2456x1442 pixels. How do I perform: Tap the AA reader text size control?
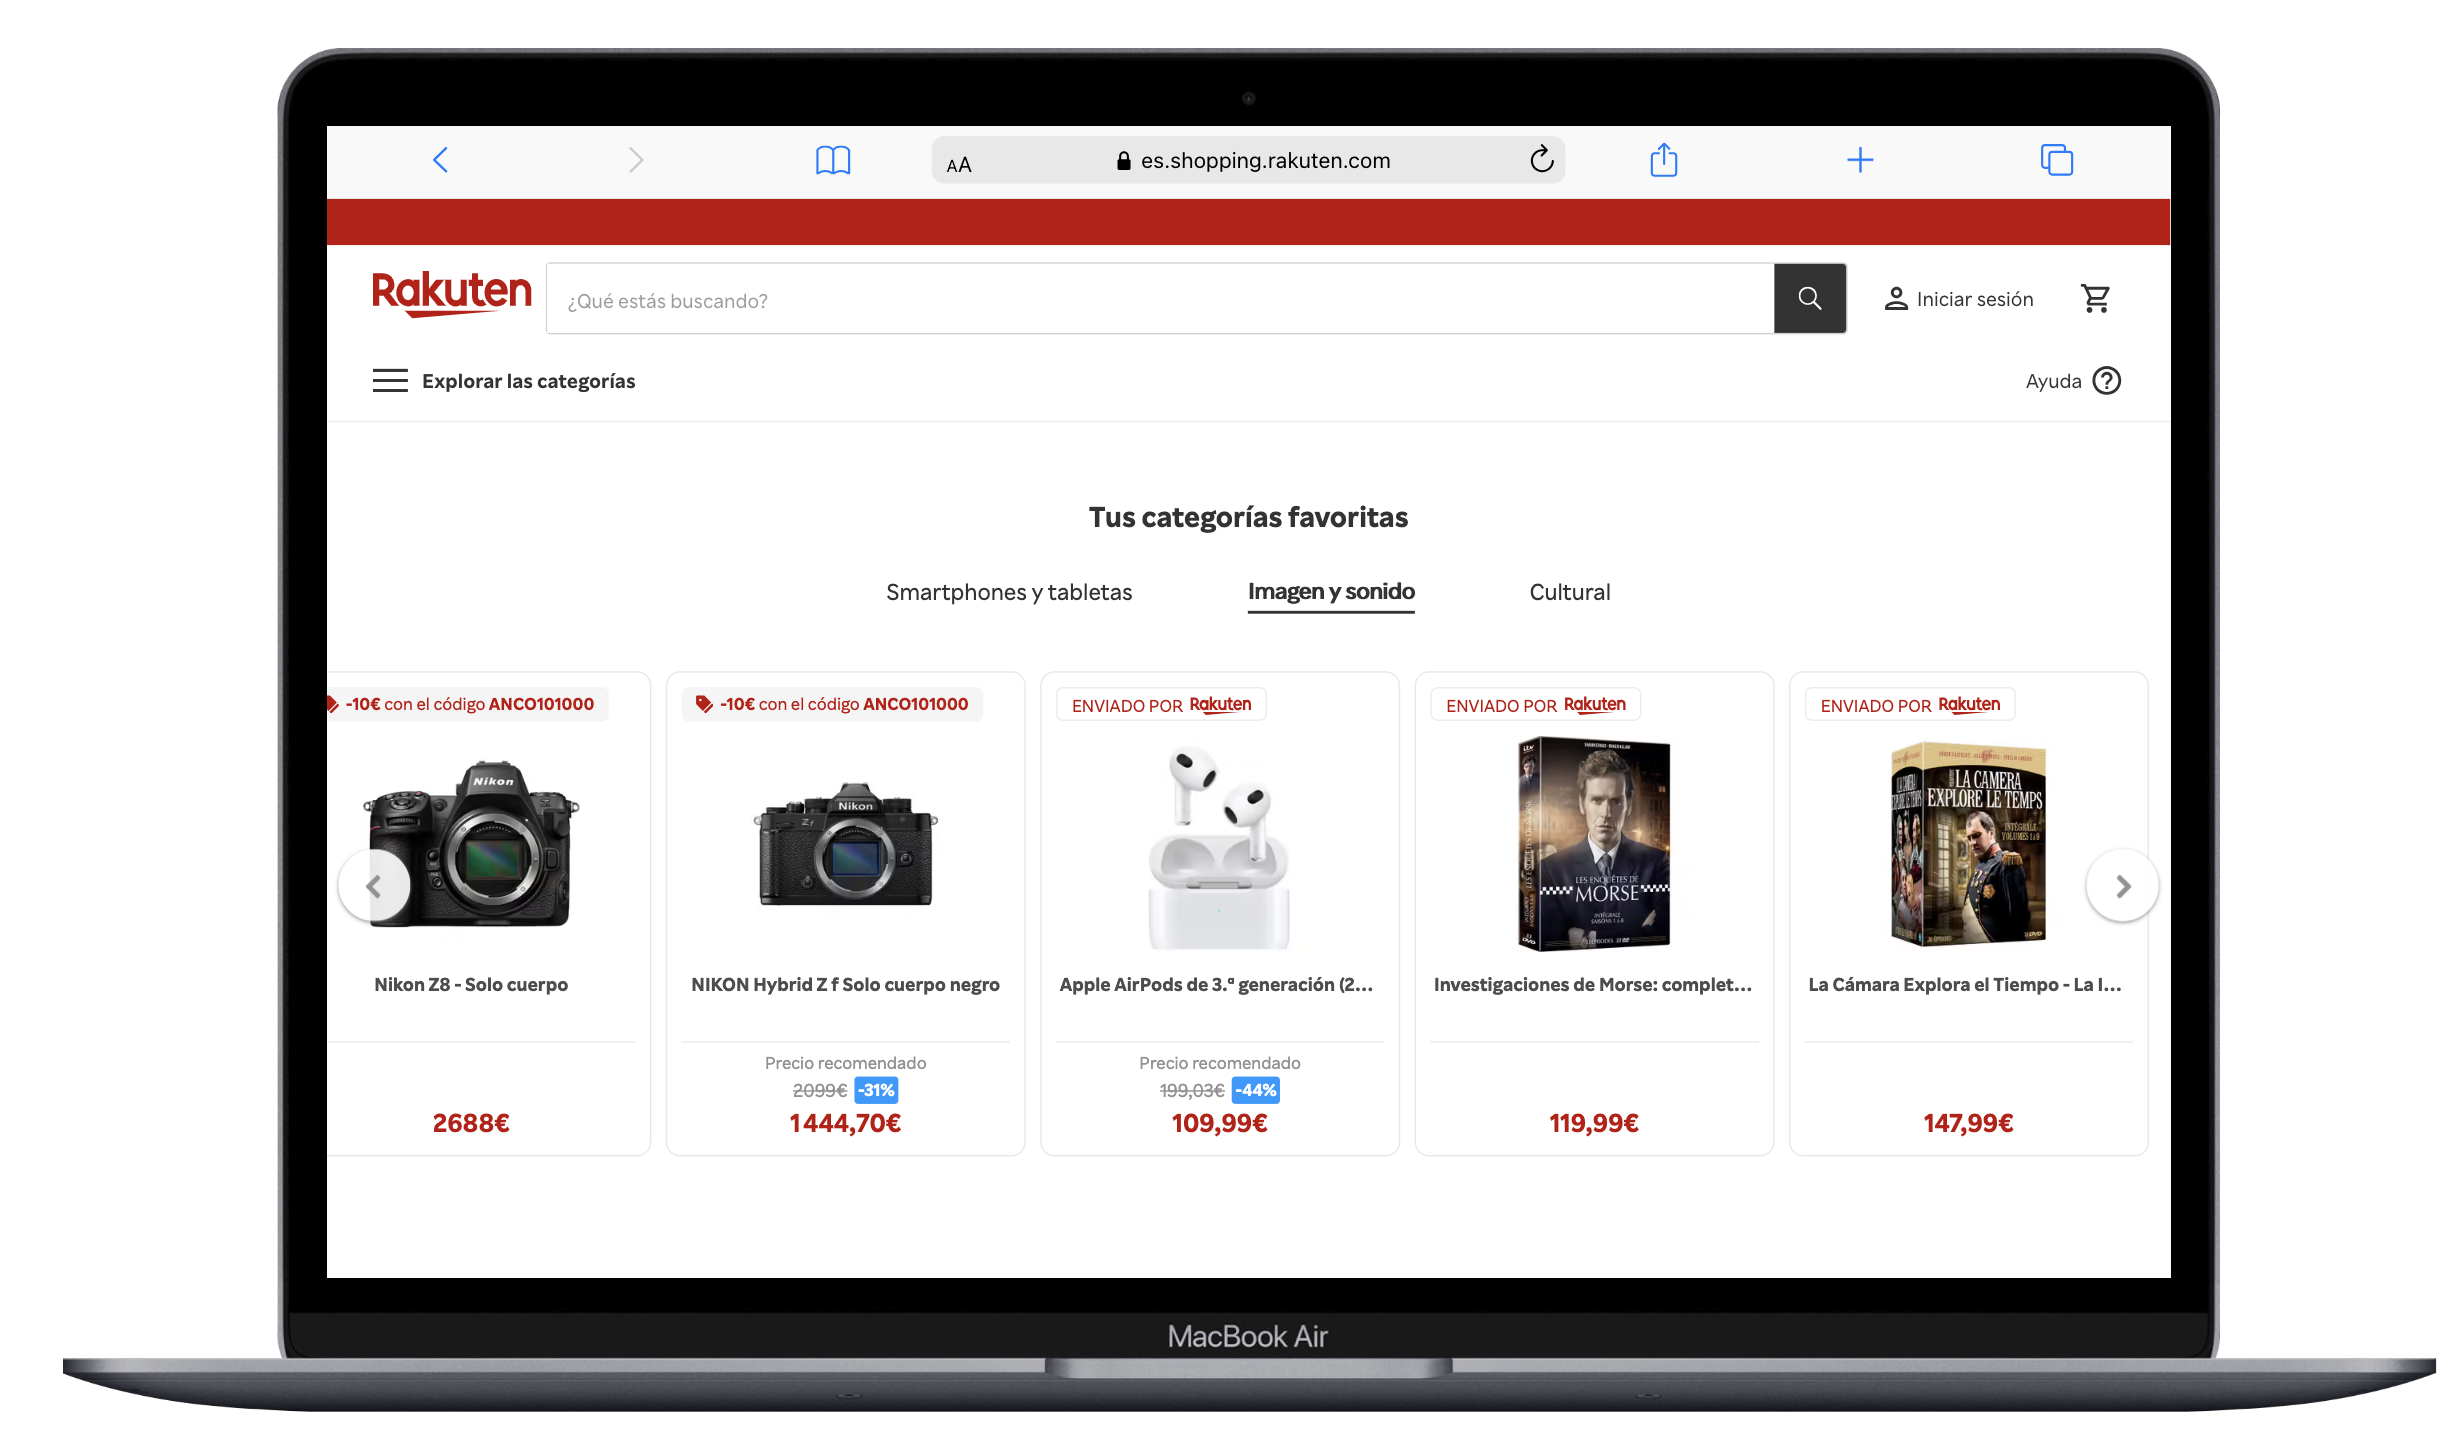pos(959,165)
